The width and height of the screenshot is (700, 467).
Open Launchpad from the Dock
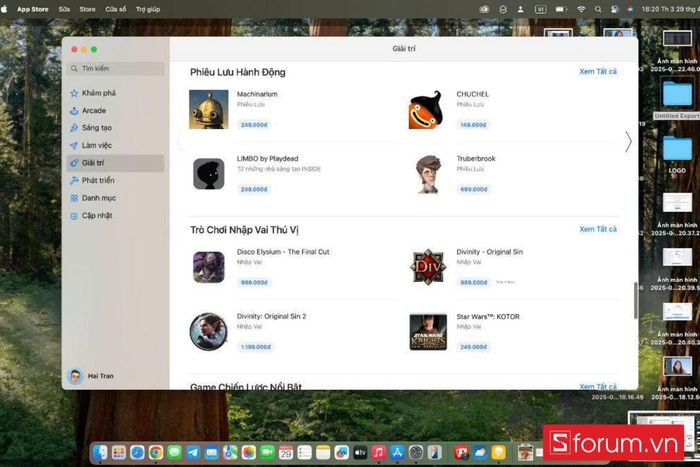point(119,453)
